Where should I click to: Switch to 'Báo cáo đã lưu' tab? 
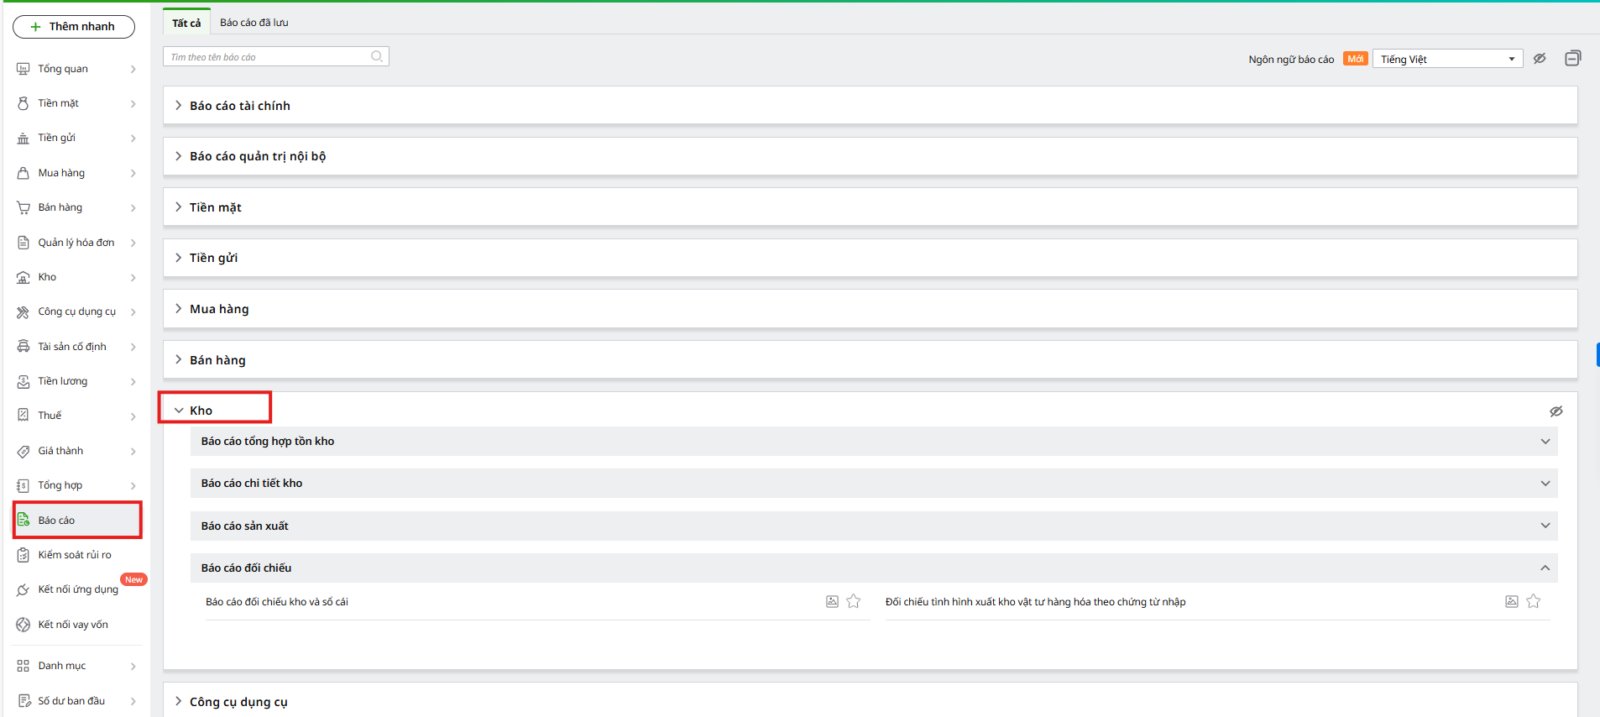pos(254,22)
